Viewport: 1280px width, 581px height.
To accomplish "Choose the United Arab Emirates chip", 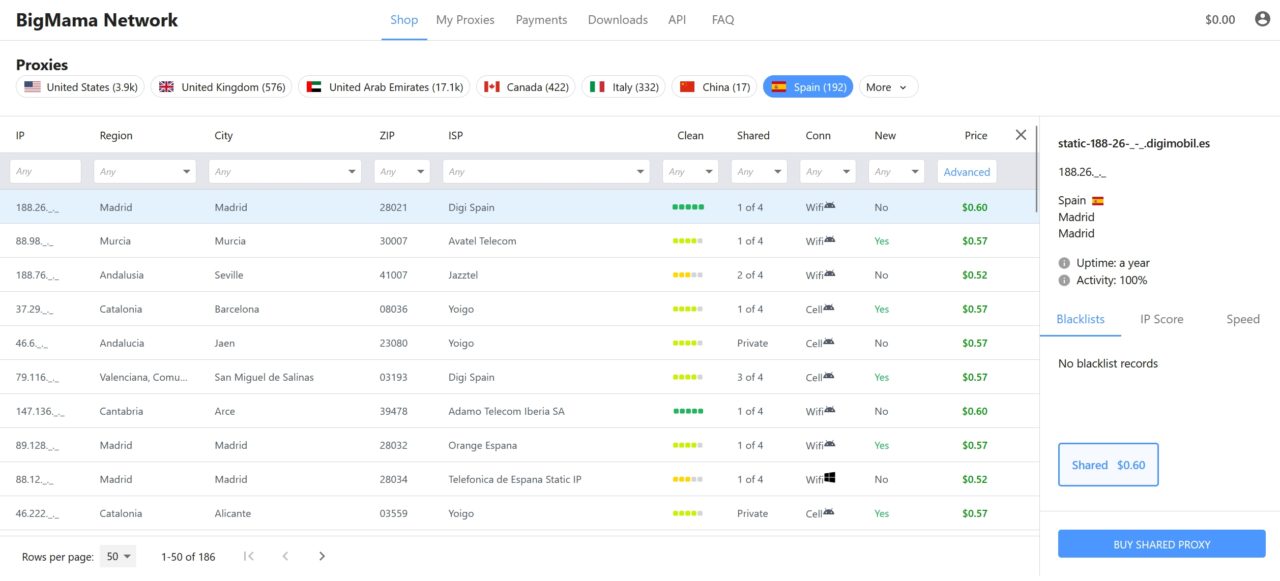I will pyautogui.click(x=384, y=87).
